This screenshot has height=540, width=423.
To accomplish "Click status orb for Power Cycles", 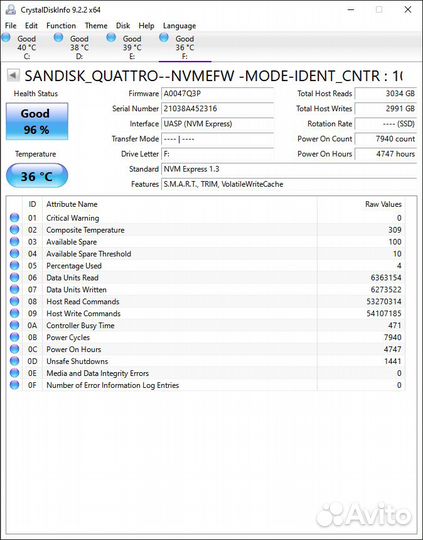I will click(14, 337).
